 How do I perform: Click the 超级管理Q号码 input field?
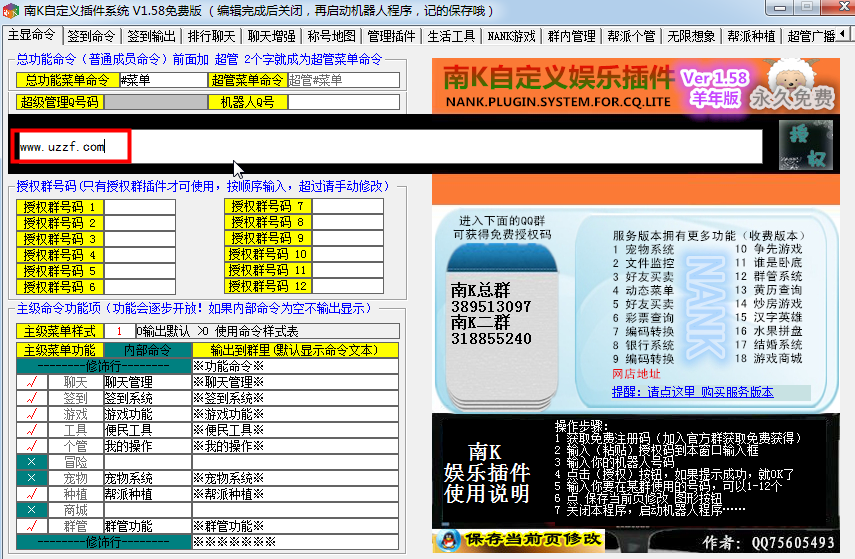[x=155, y=102]
